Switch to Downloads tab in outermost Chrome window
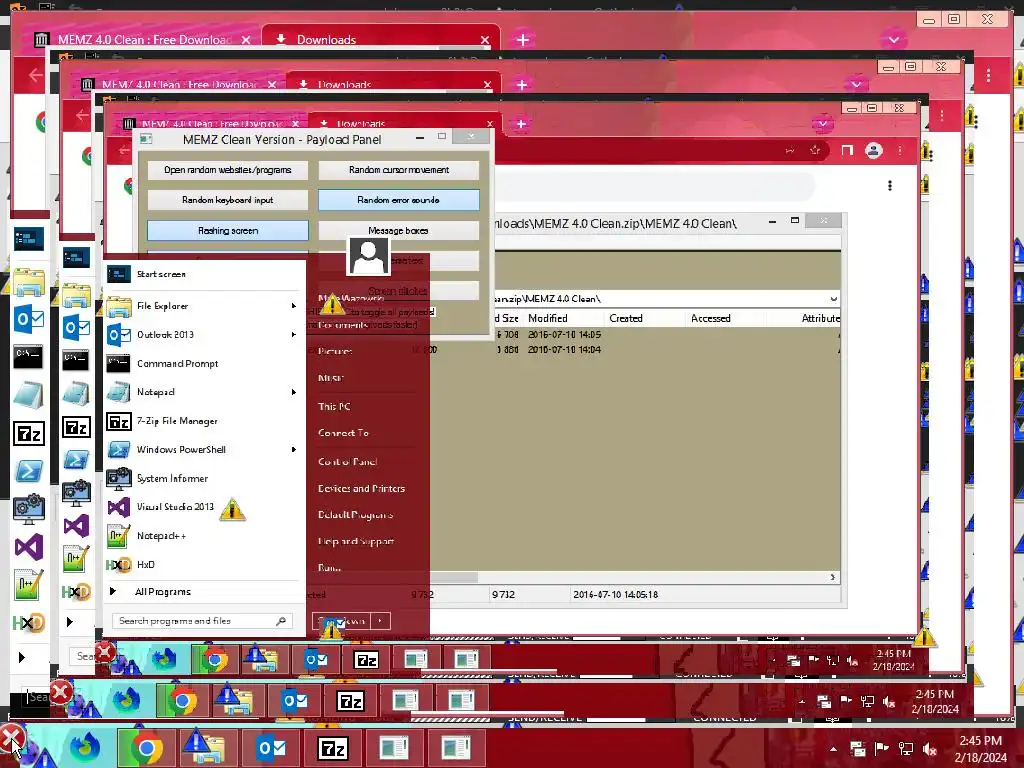Viewport: 1024px width, 768px height. coord(379,40)
